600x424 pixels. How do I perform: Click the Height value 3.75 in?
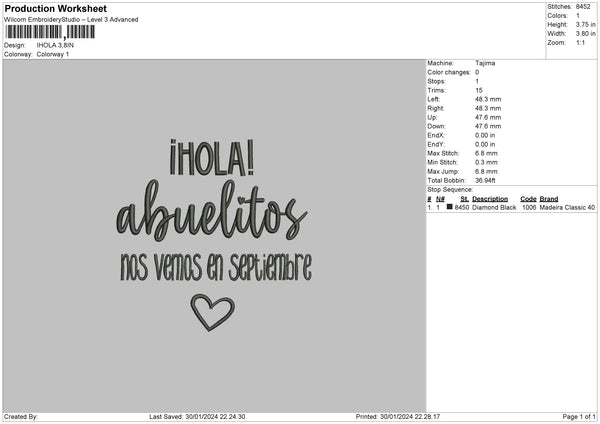(586, 24)
